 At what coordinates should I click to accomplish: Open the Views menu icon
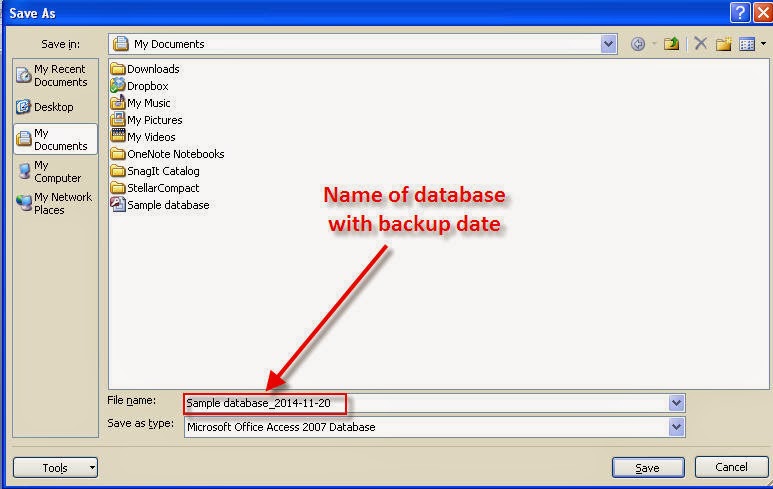click(x=747, y=44)
